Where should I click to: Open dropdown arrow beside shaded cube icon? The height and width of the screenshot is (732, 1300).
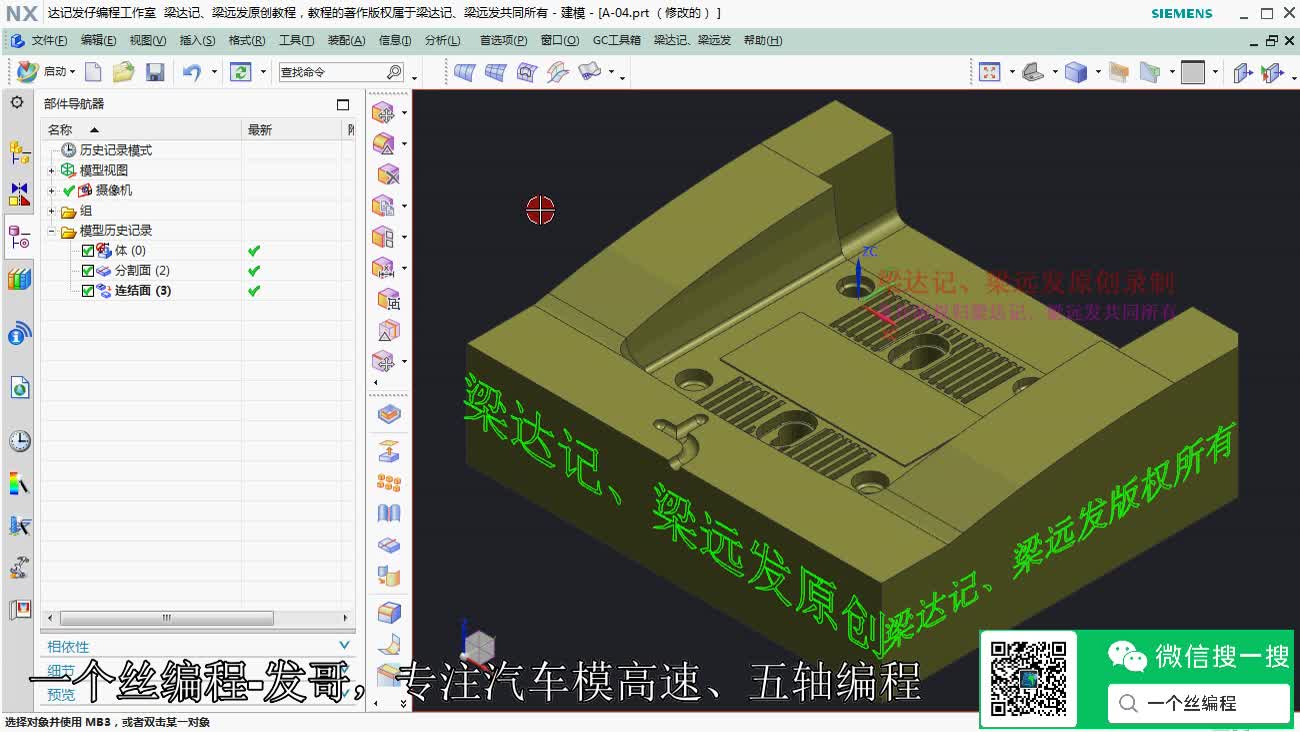[1098, 72]
